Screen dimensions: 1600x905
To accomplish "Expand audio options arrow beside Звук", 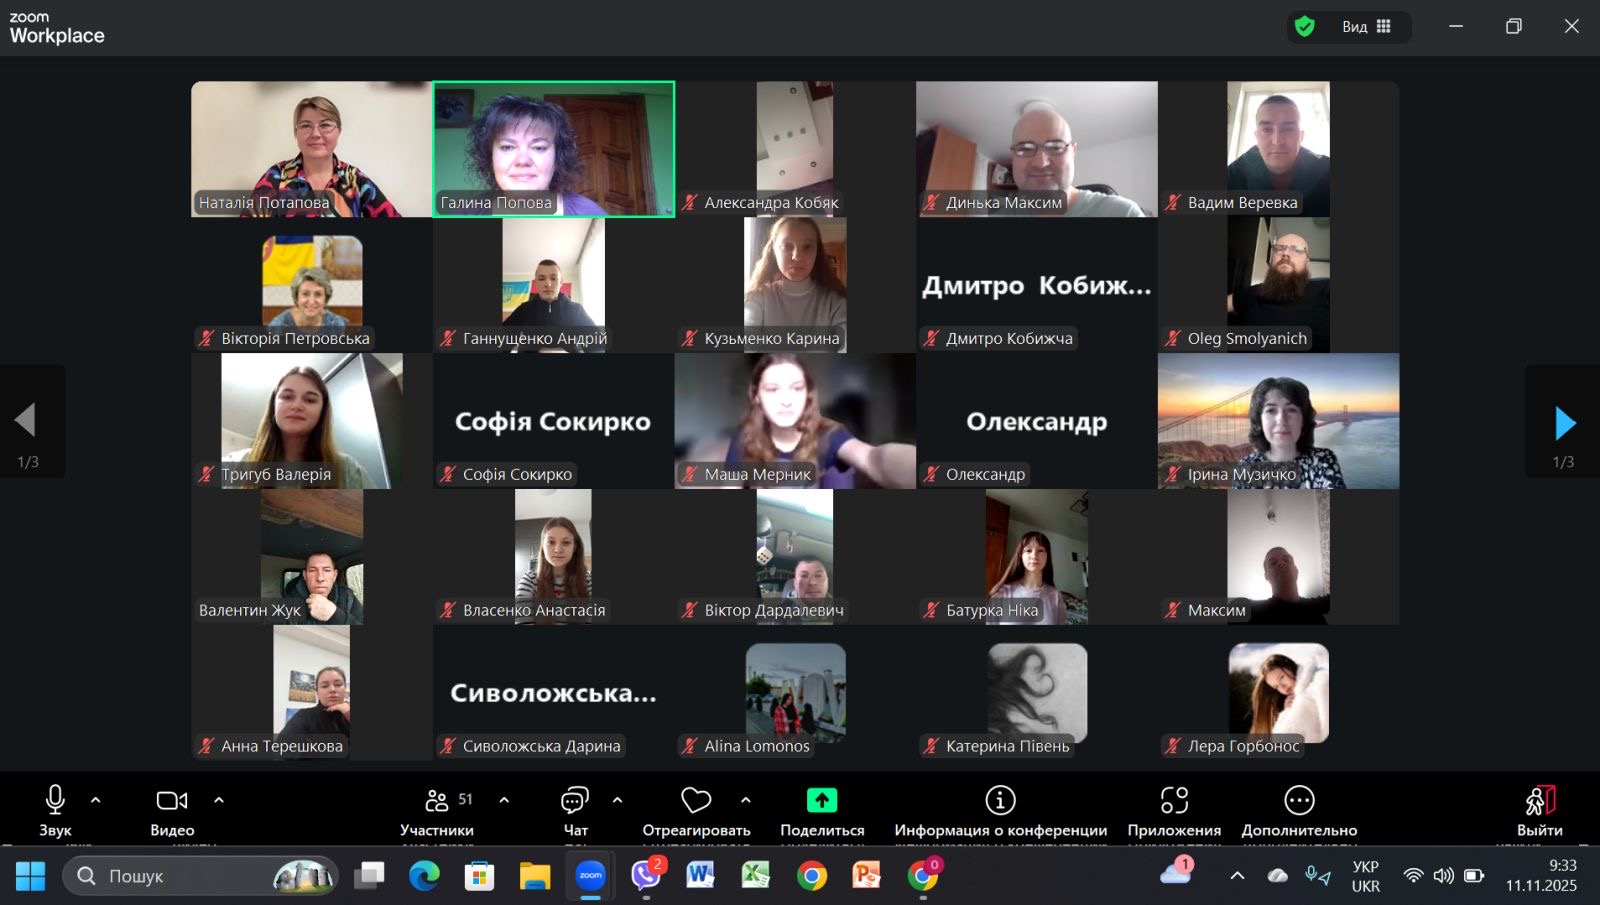I will pos(96,800).
